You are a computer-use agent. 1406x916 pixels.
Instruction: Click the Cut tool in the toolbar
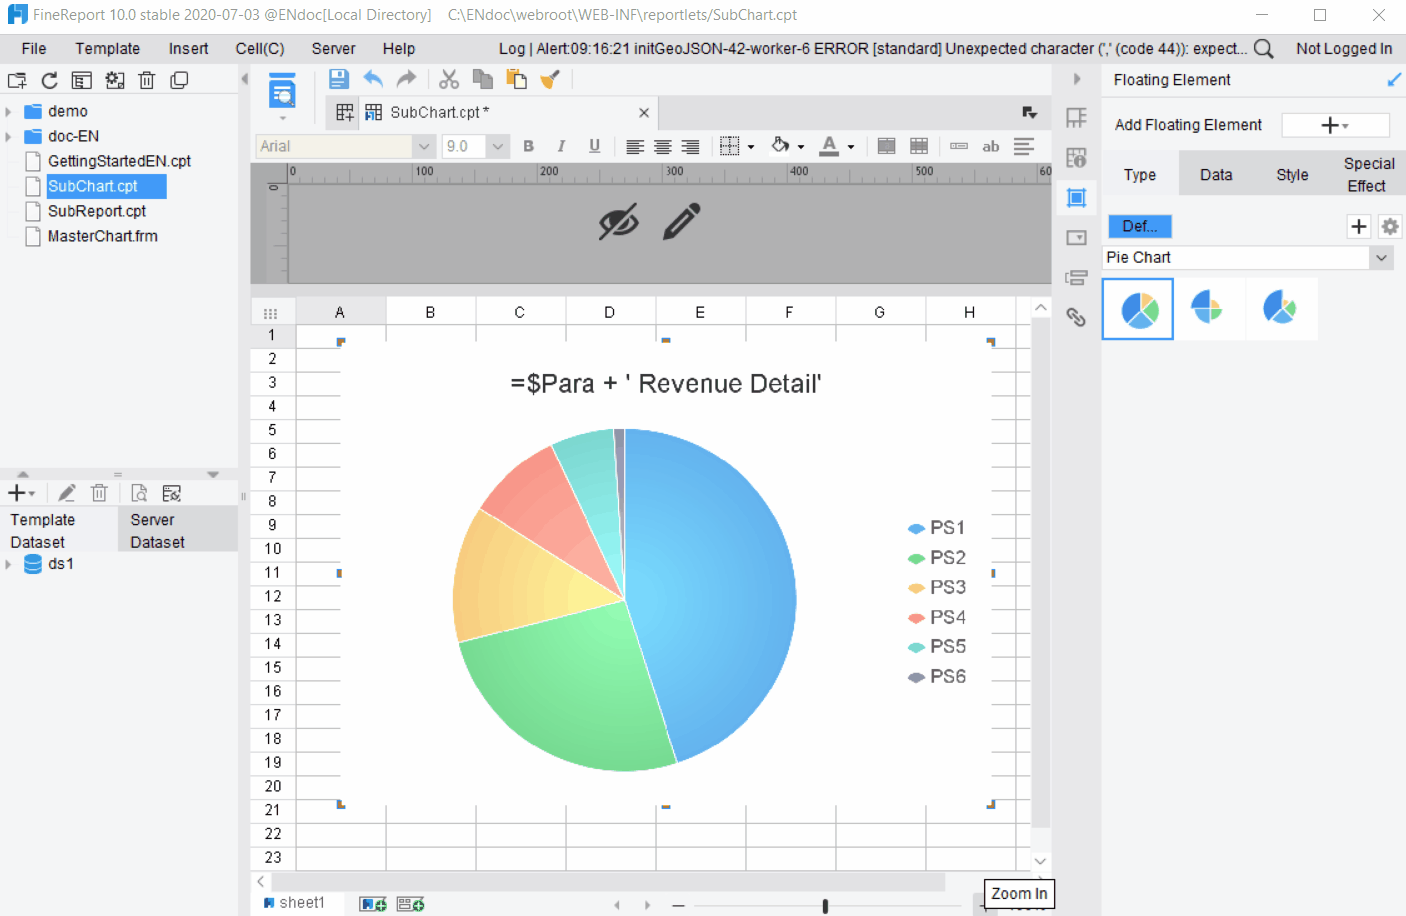tap(449, 79)
